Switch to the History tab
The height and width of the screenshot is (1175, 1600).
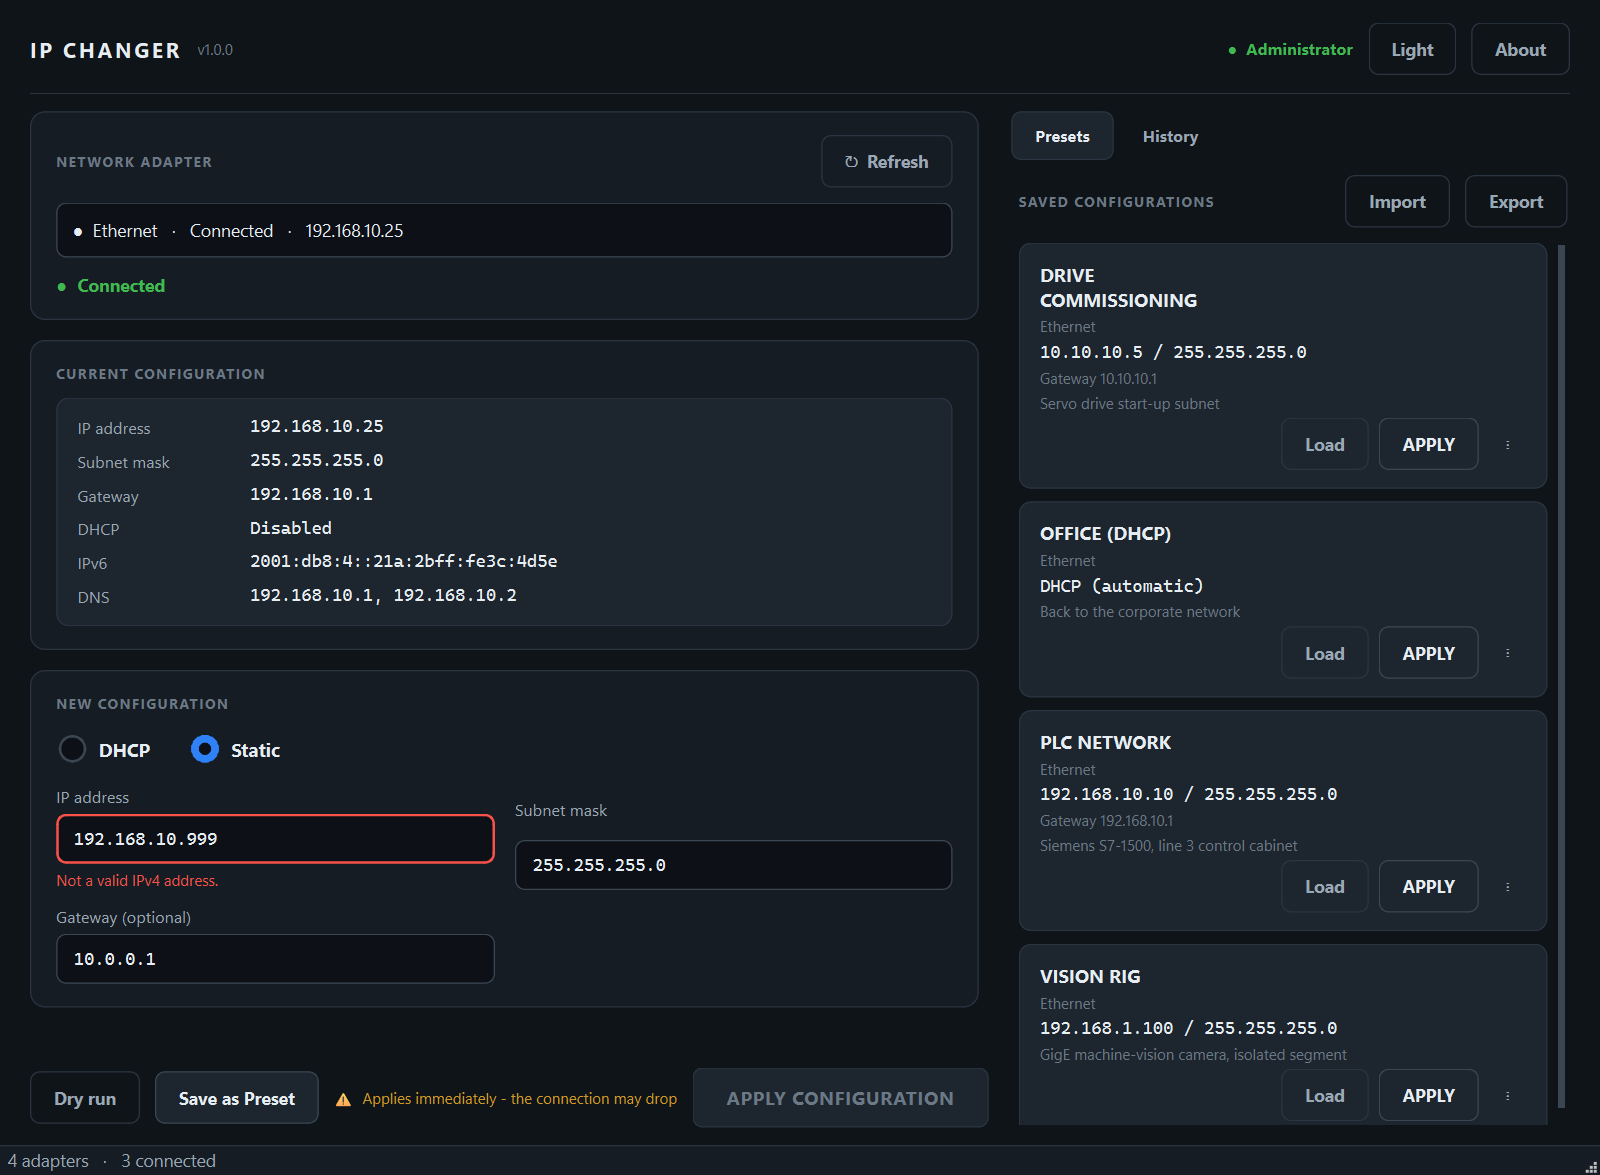click(1170, 136)
